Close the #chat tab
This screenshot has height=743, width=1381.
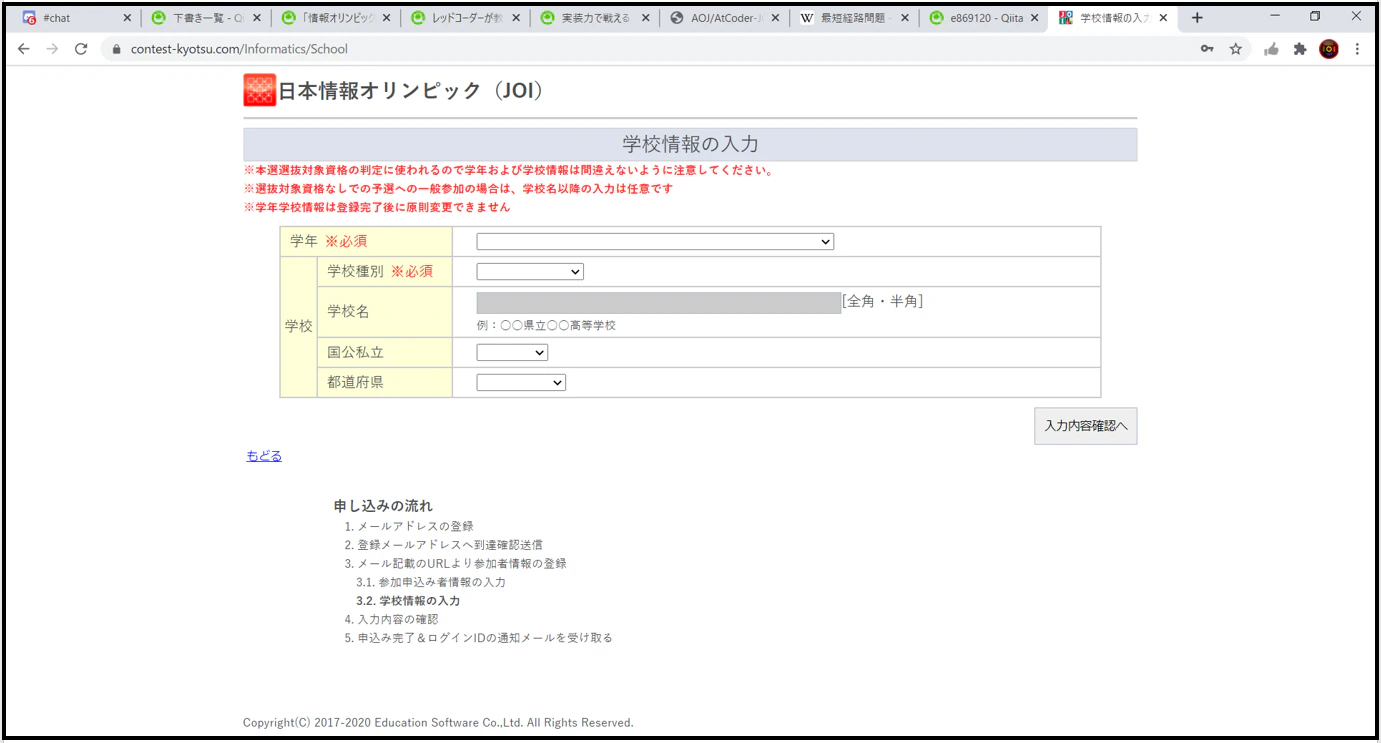tap(127, 18)
